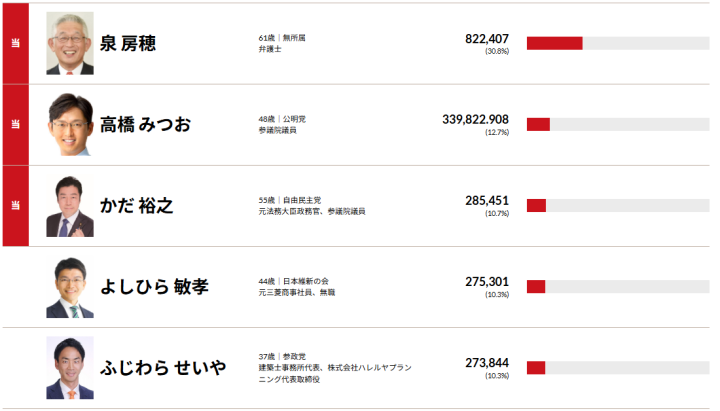Select candidate name かだ 裕之
Screen dimensions: 720x411
(137, 206)
